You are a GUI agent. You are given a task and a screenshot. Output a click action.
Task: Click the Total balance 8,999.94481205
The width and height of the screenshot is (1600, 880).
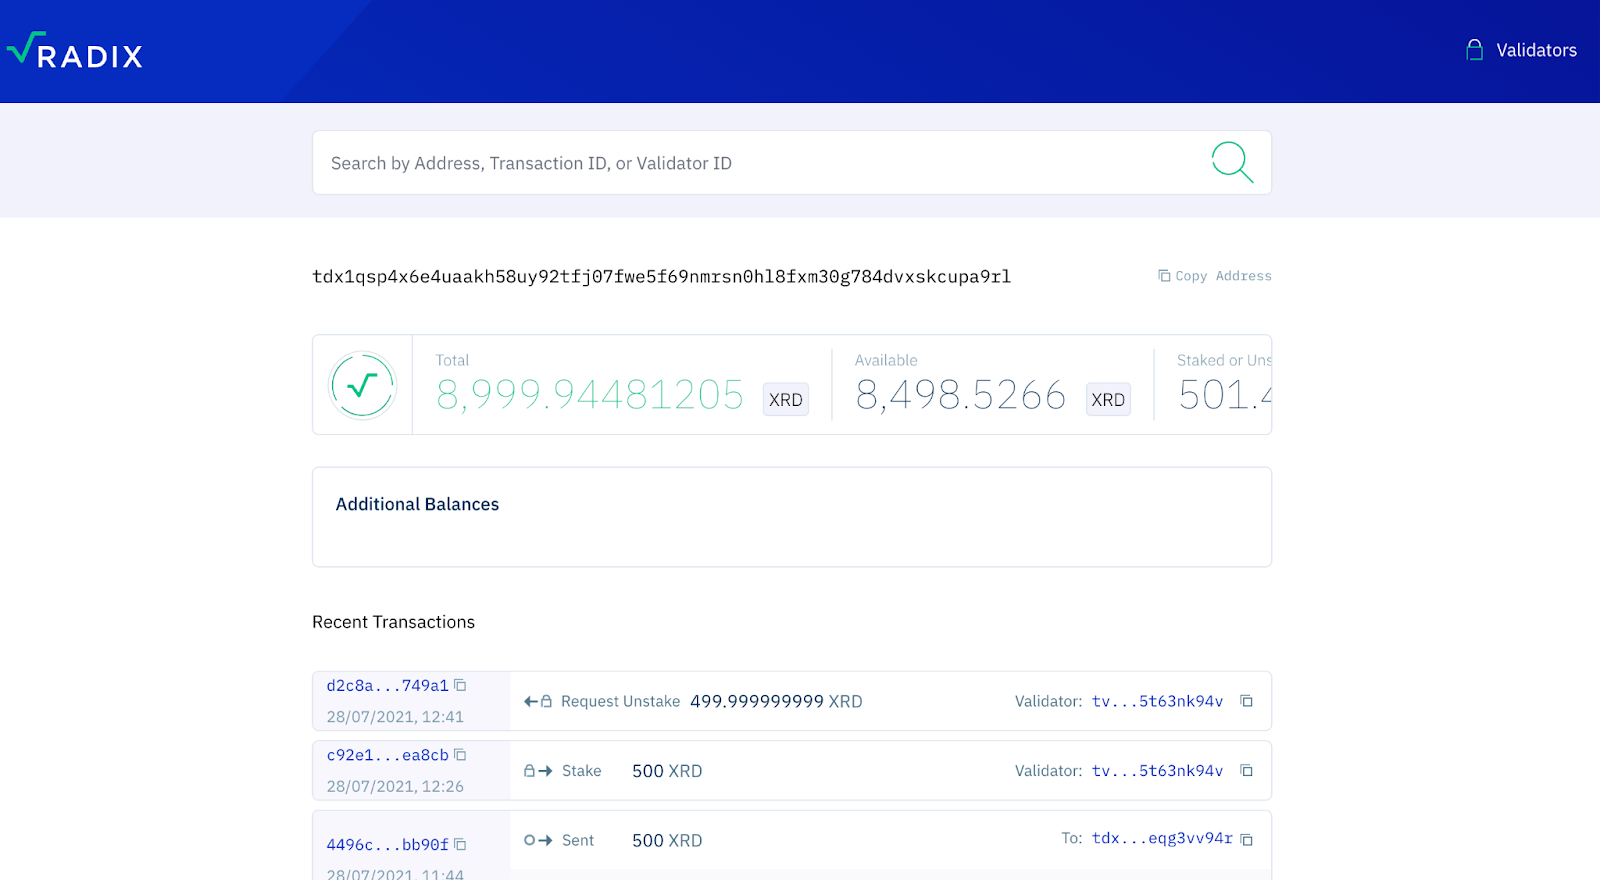click(590, 395)
